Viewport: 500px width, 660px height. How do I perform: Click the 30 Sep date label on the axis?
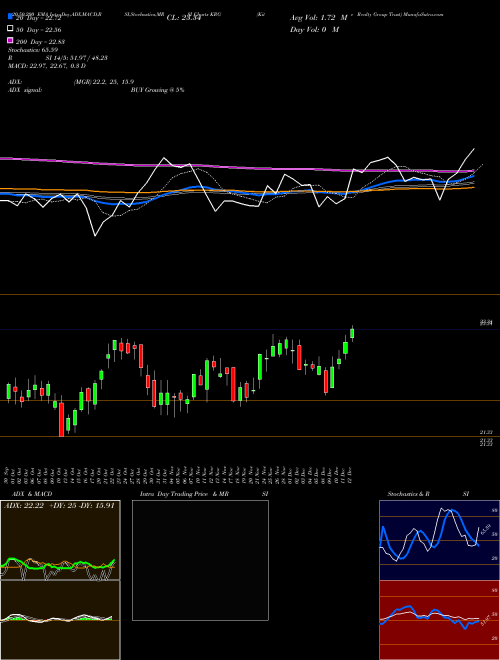pos(8,474)
